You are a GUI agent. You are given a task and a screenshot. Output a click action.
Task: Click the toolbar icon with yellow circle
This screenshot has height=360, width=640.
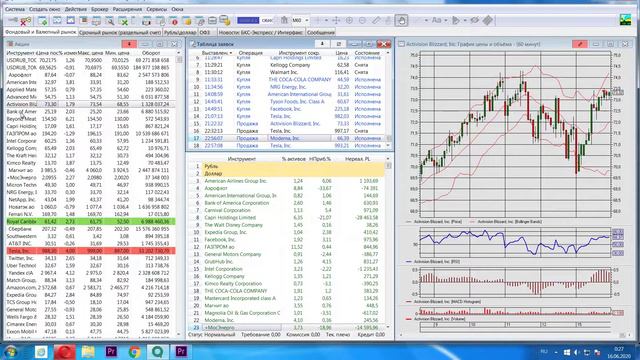click(x=187, y=20)
